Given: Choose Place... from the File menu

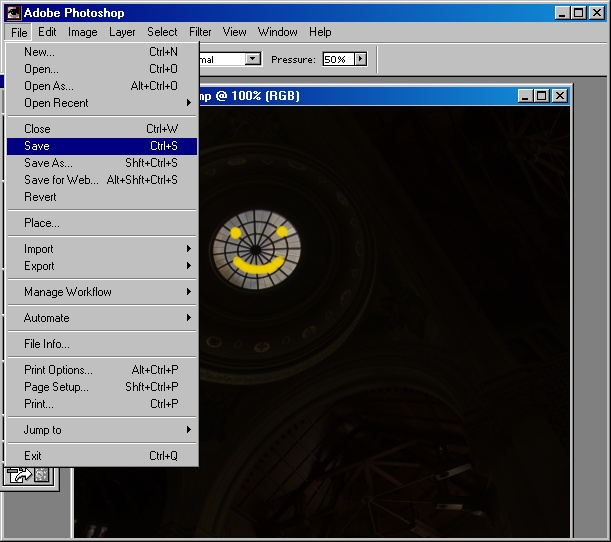Looking at the screenshot, I should [102, 223].
